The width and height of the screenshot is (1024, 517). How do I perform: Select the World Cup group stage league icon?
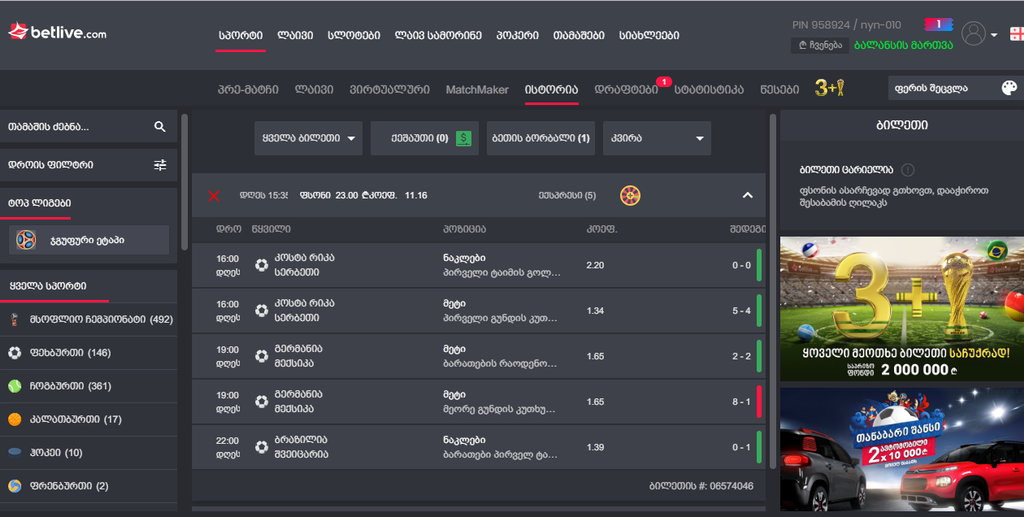point(29,240)
